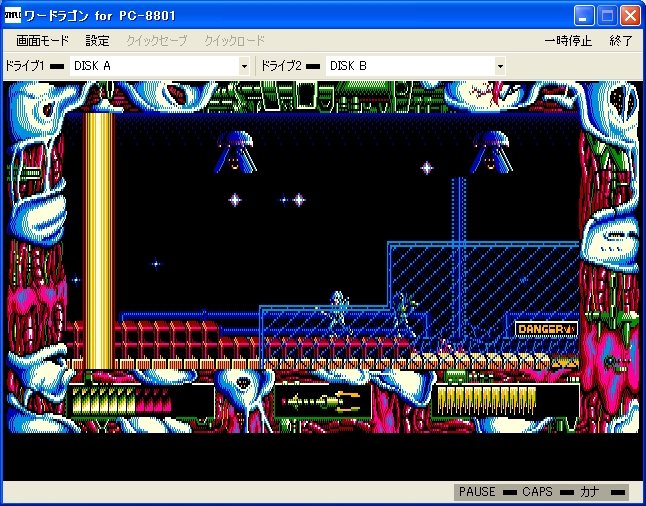Viewport: 646px width, 506px height.
Task: Select the greyed クイックセーブ menu item
Action: (157, 41)
